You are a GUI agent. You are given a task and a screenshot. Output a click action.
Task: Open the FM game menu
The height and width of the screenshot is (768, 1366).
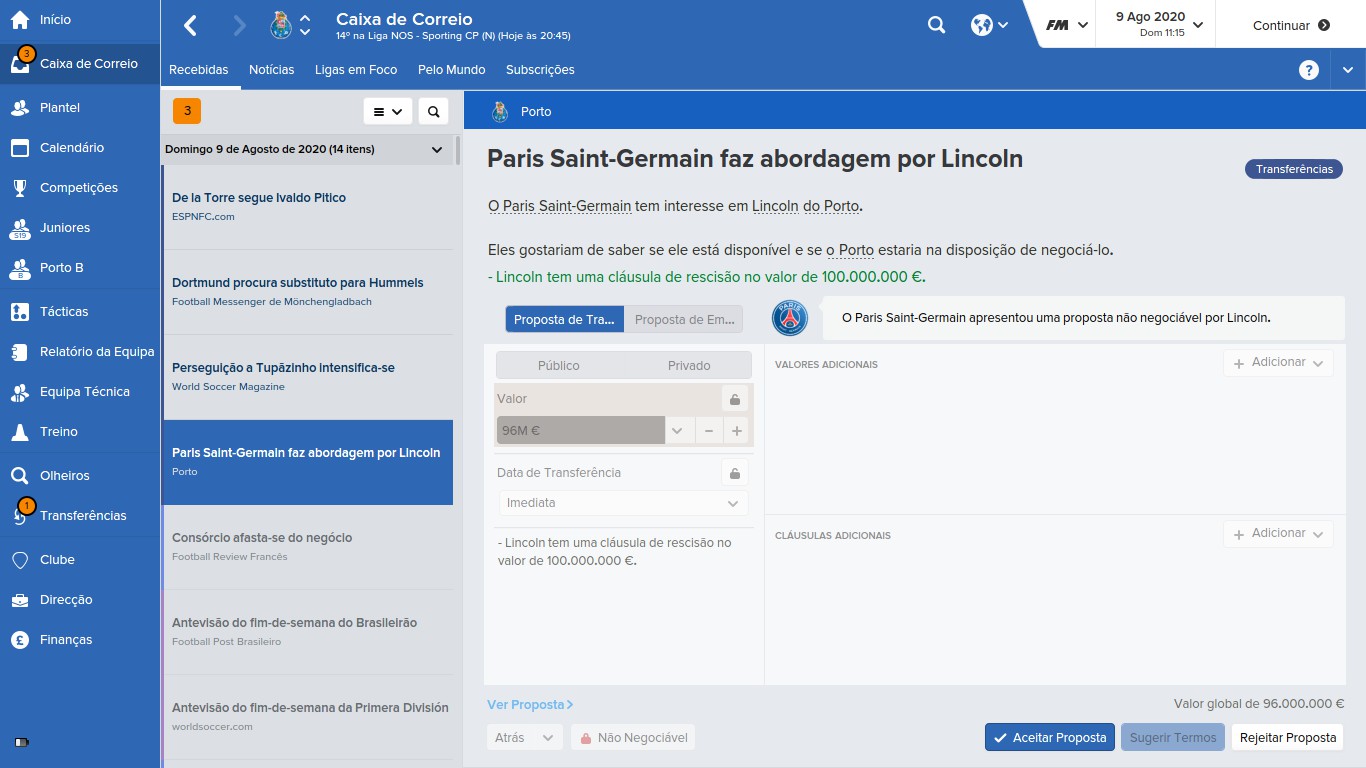point(1066,26)
